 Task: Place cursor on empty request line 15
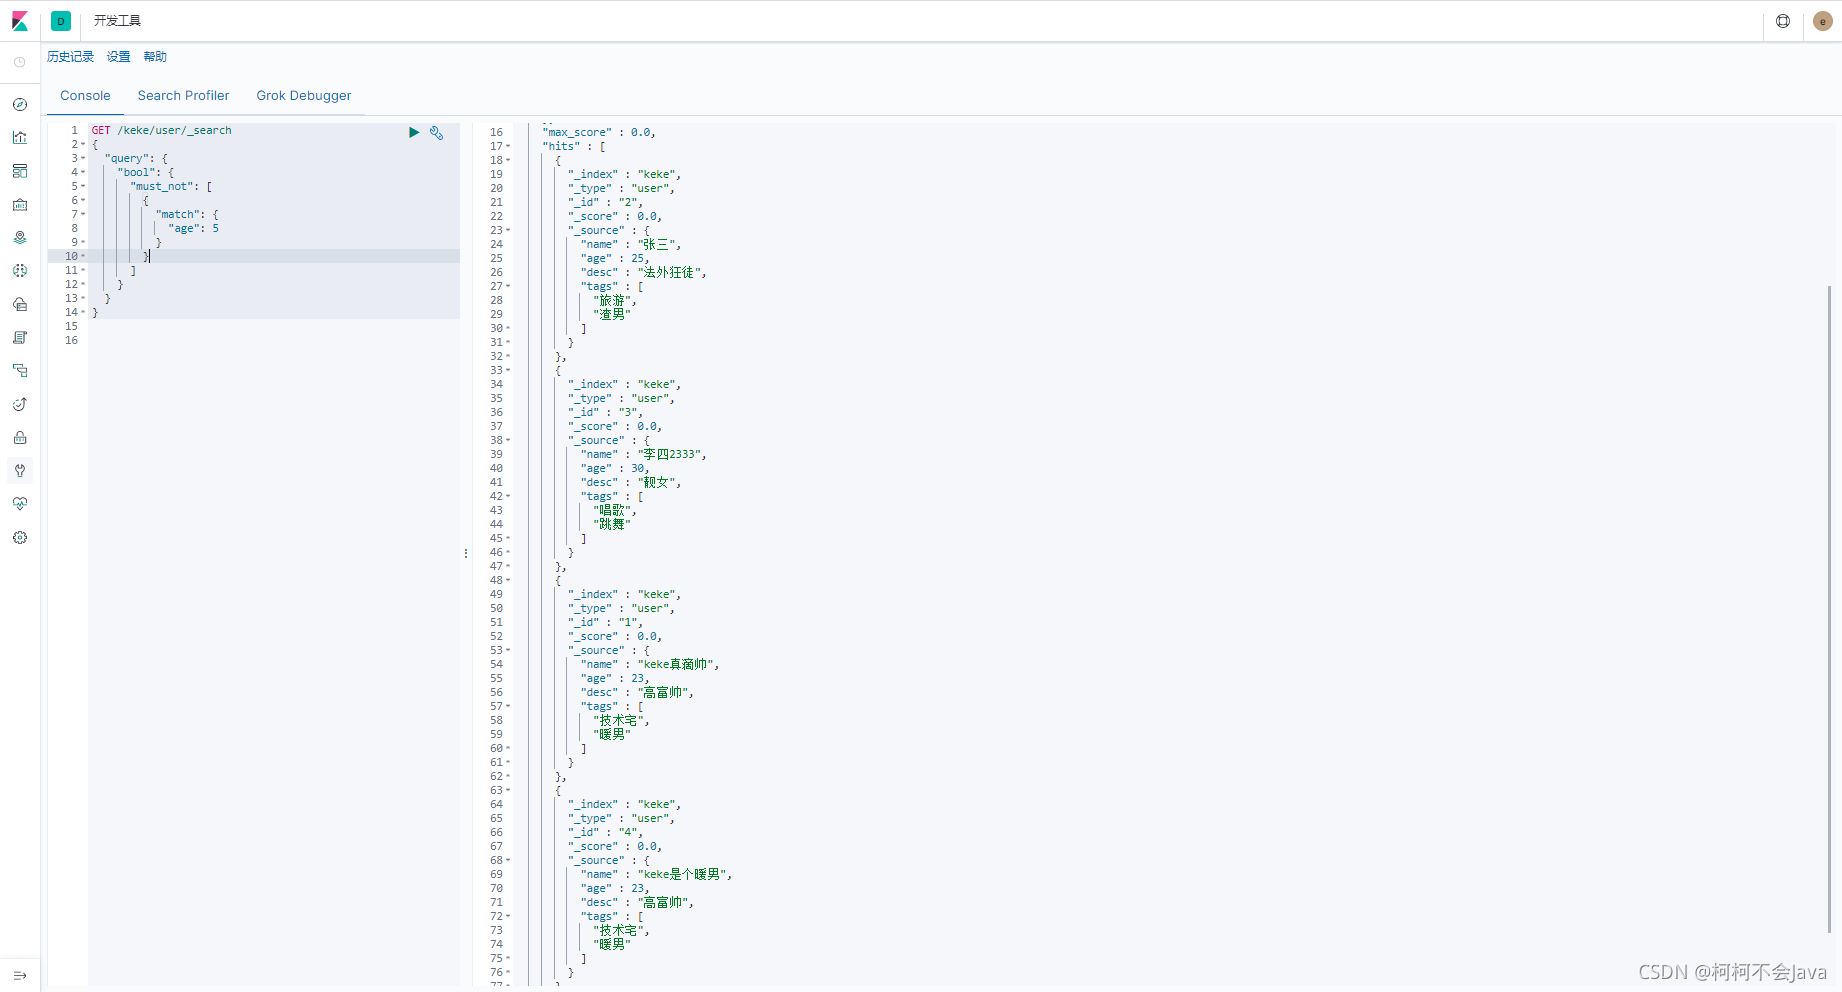(273, 327)
